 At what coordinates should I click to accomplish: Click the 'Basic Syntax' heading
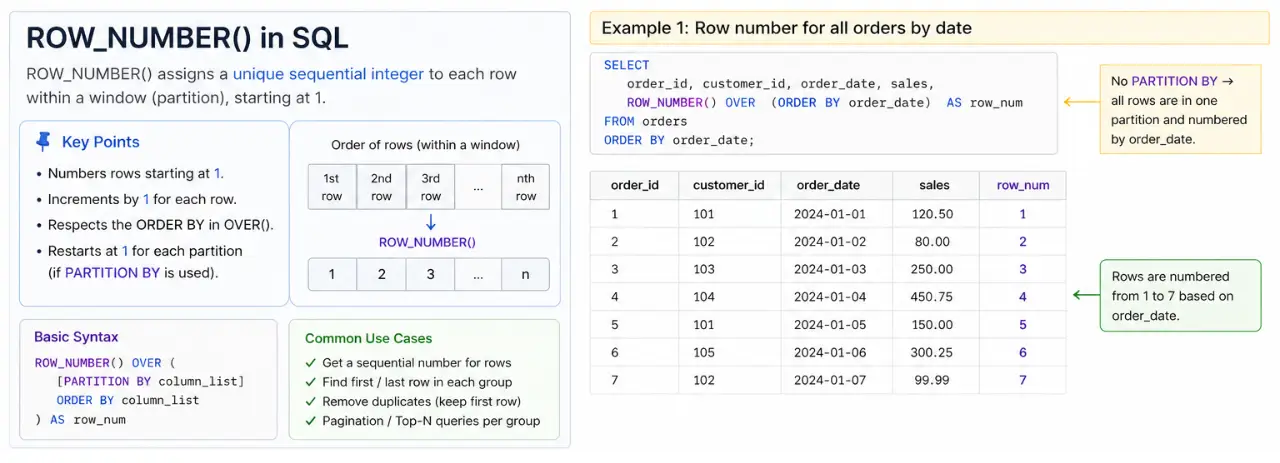76,337
